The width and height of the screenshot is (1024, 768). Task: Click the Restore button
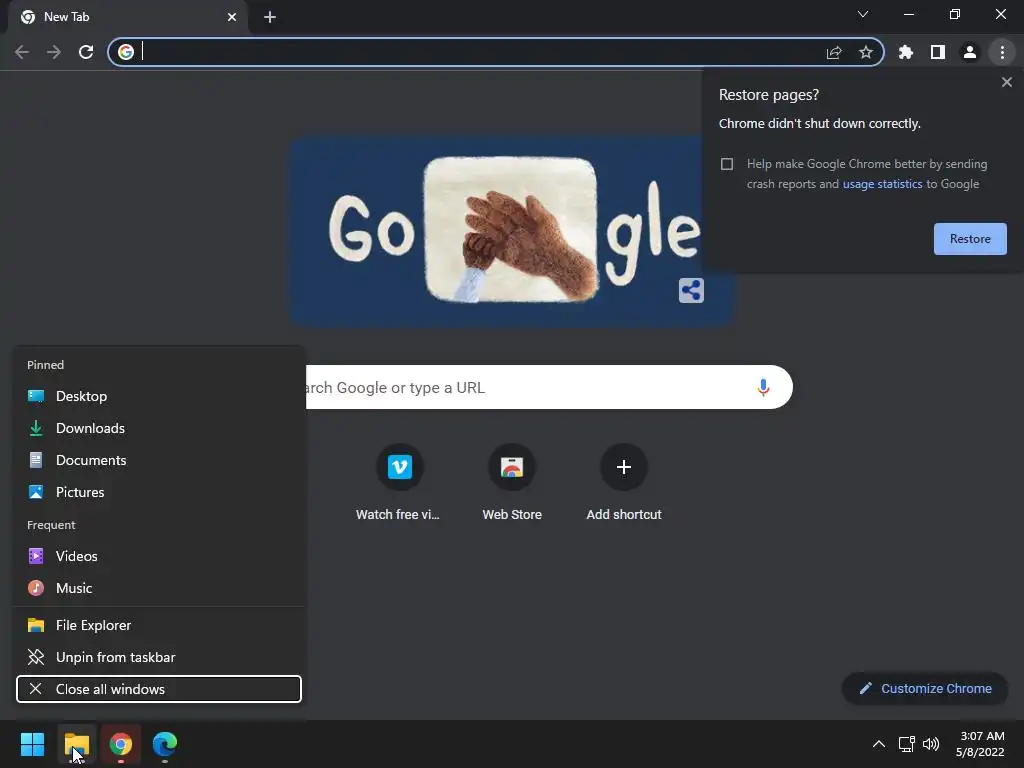click(x=970, y=239)
